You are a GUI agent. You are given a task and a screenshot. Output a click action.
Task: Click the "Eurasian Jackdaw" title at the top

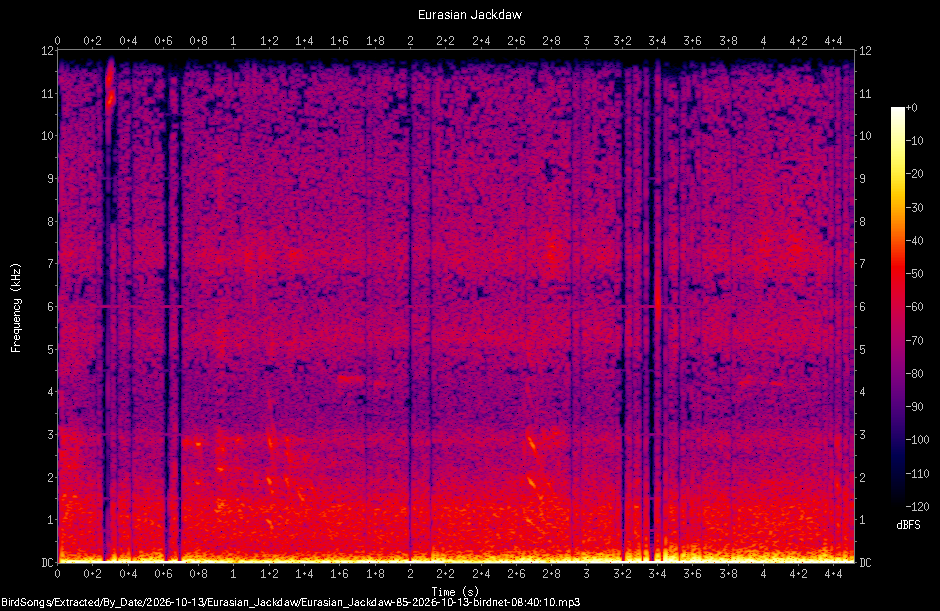coord(469,14)
